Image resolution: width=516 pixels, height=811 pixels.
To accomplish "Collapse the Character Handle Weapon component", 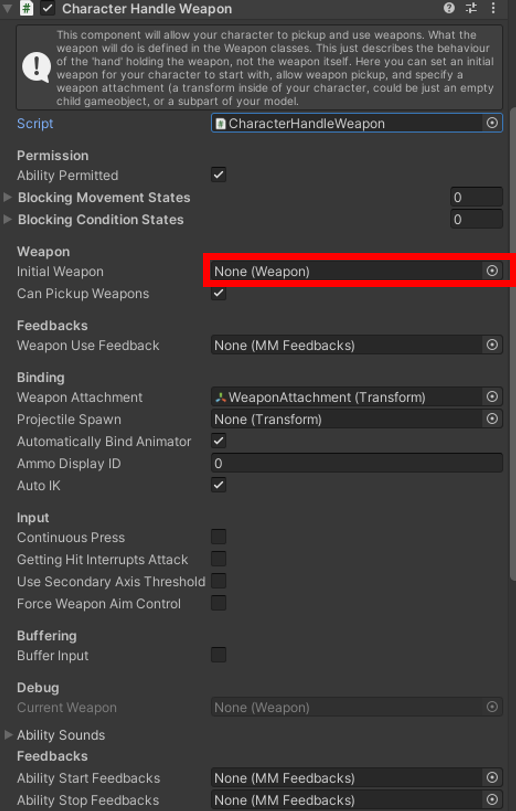I will 7,9.
